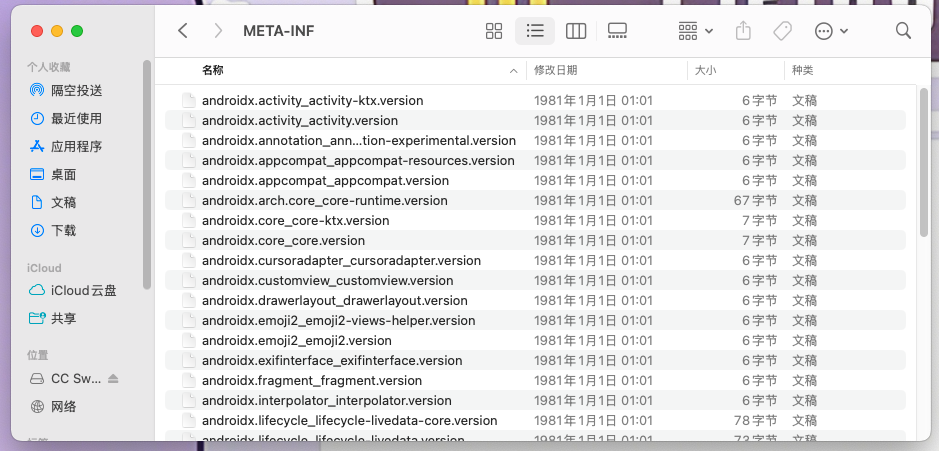Open 网络 in the sidebar
This screenshot has height=451, width=939.
pos(63,407)
